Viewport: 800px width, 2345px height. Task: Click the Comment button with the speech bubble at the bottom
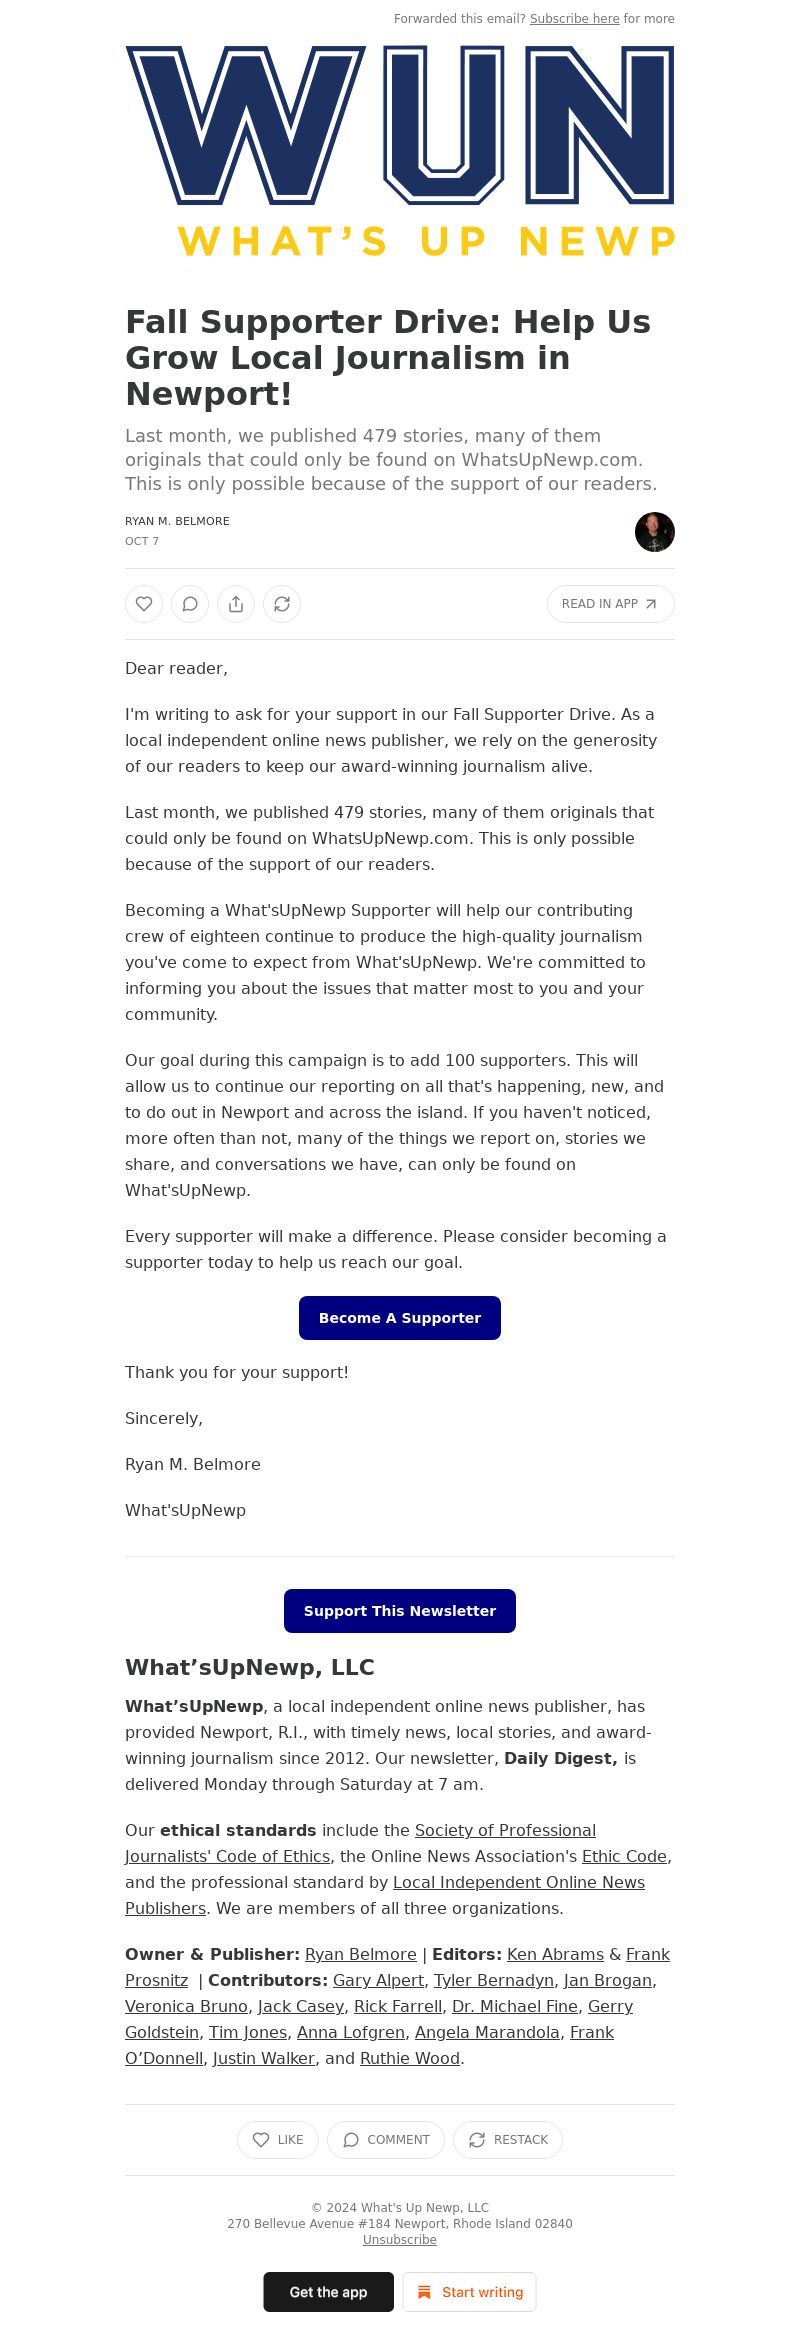pos(386,2140)
